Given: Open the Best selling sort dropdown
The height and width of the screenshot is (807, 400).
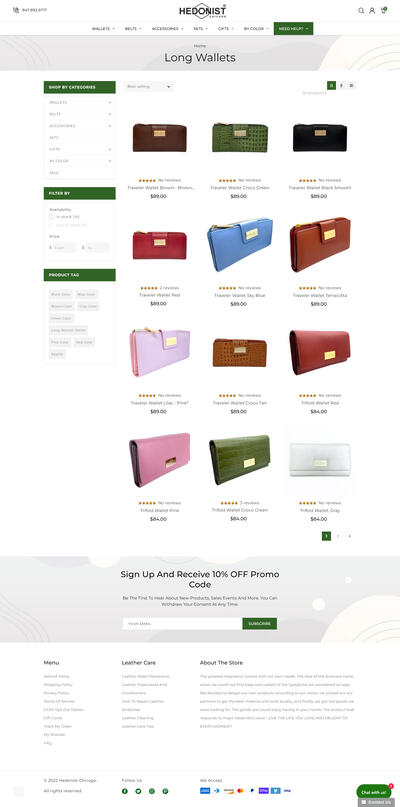Looking at the screenshot, I should pyautogui.click(x=148, y=86).
